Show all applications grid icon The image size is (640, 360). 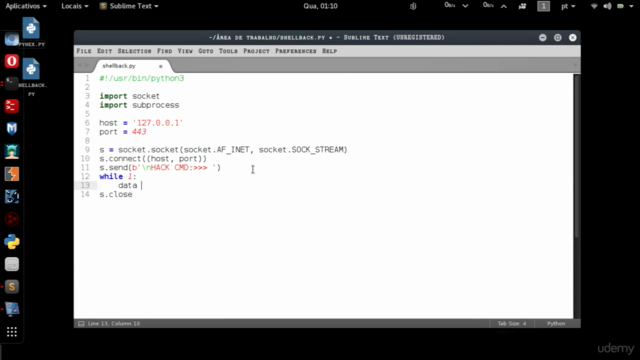[12, 332]
